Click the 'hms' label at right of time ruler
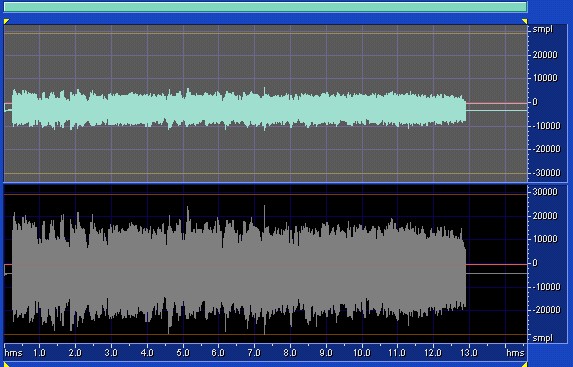This screenshot has width=573, height=367. tap(515, 353)
